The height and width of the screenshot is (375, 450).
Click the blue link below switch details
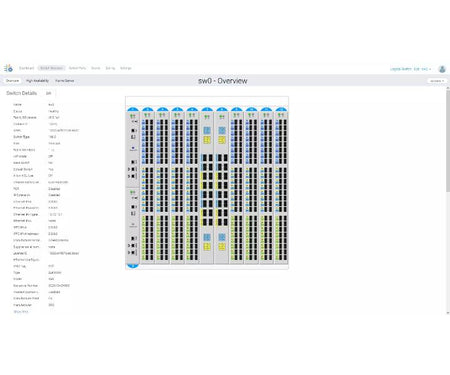click(x=21, y=312)
